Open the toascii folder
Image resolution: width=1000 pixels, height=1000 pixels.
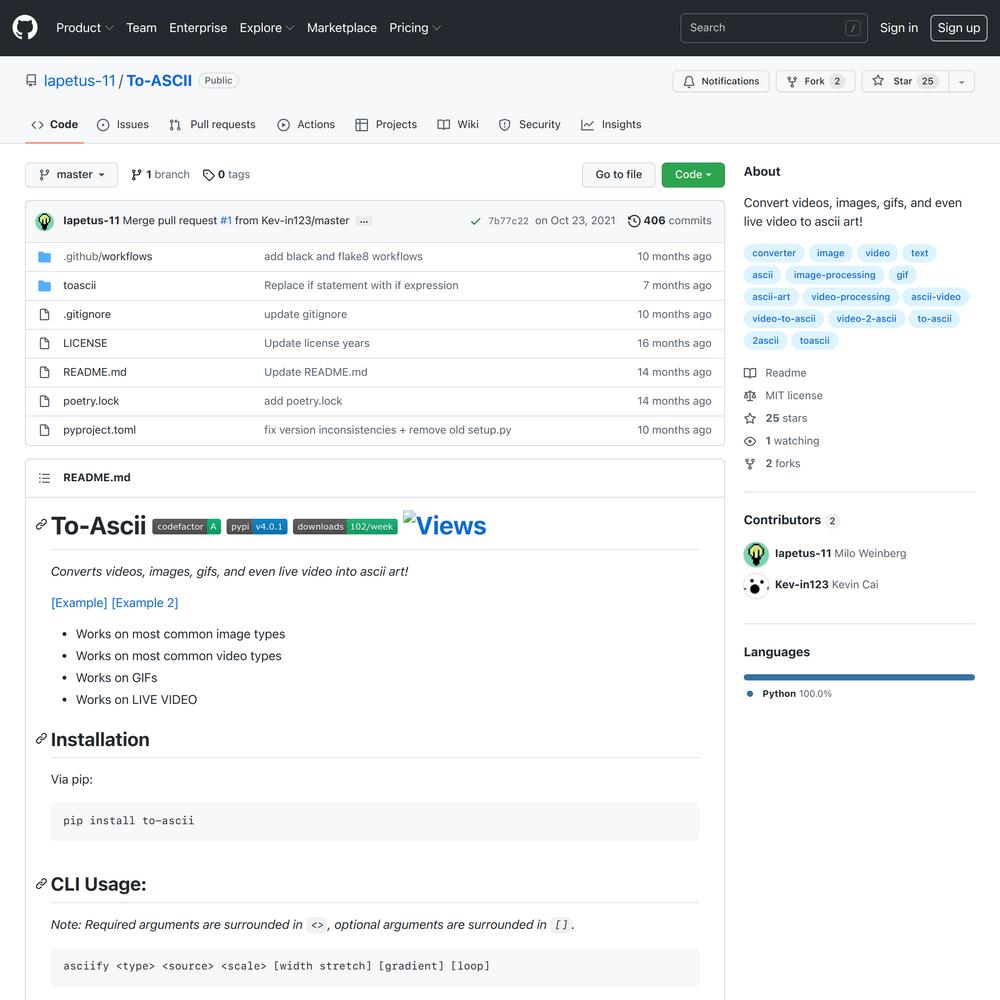pos(80,285)
